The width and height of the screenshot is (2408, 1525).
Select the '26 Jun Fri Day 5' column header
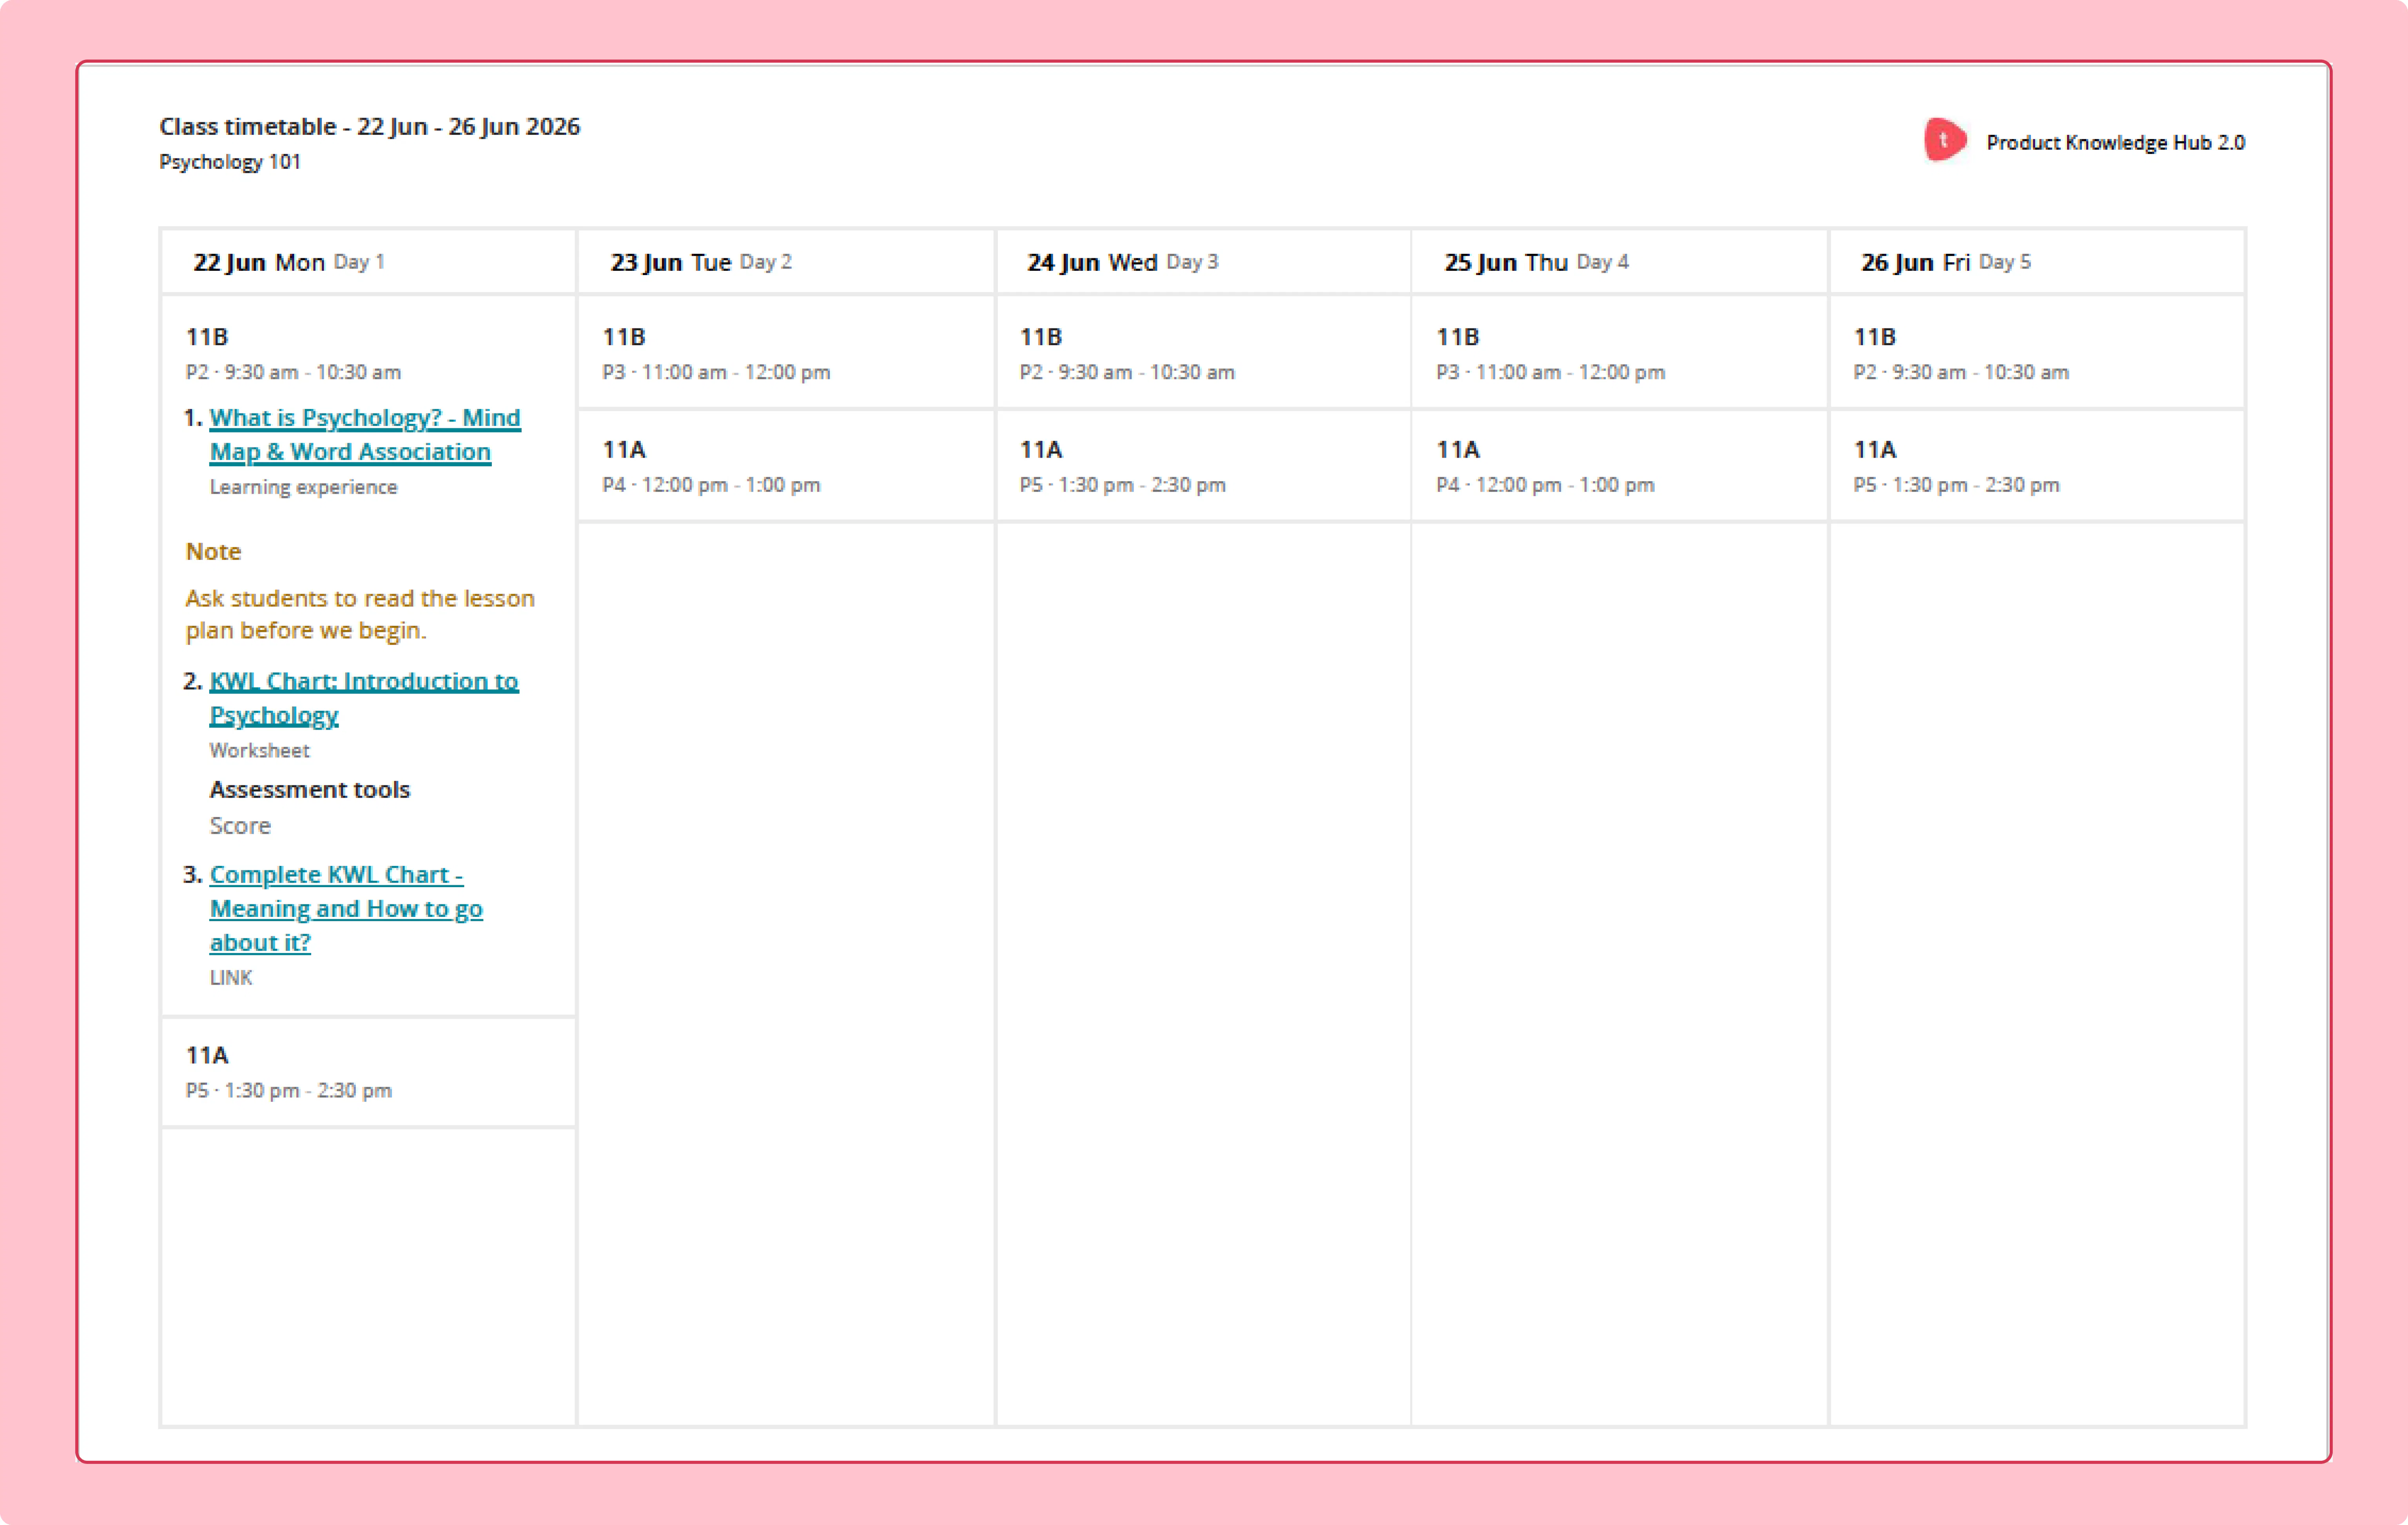pos(2037,262)
